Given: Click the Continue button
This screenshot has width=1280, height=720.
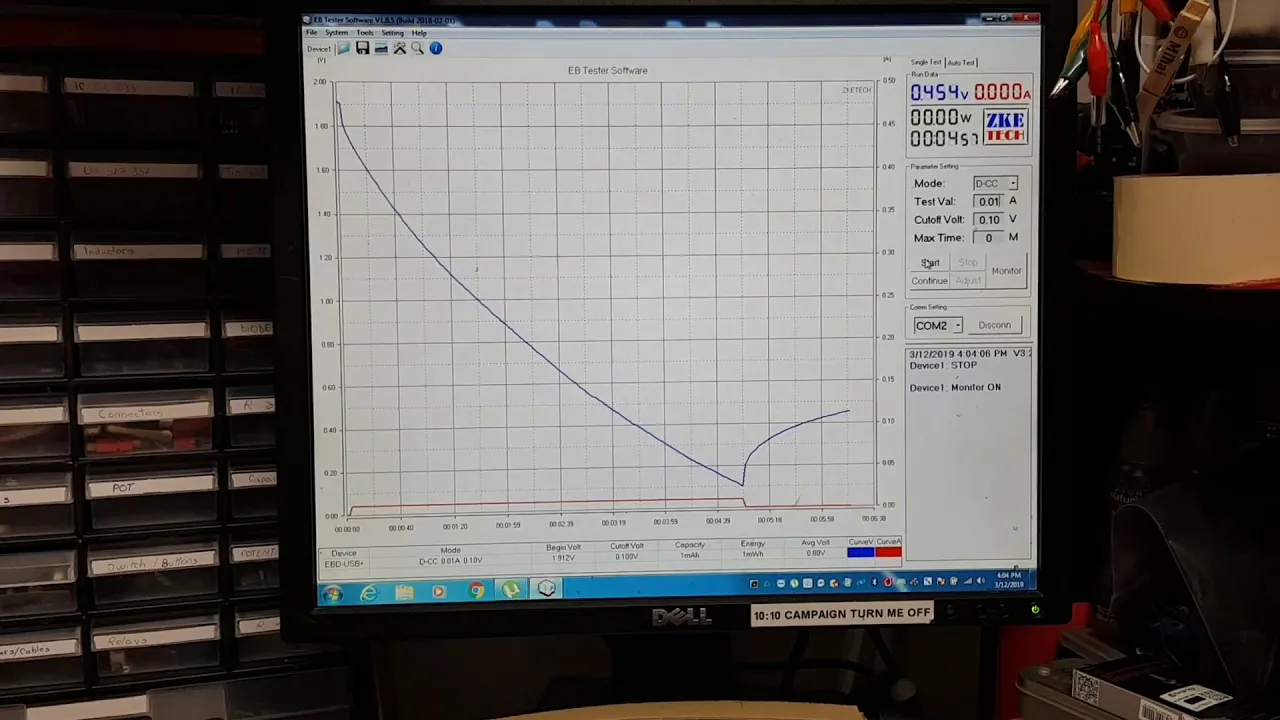Looking at the screenshot, I should (x=929, y=281).
